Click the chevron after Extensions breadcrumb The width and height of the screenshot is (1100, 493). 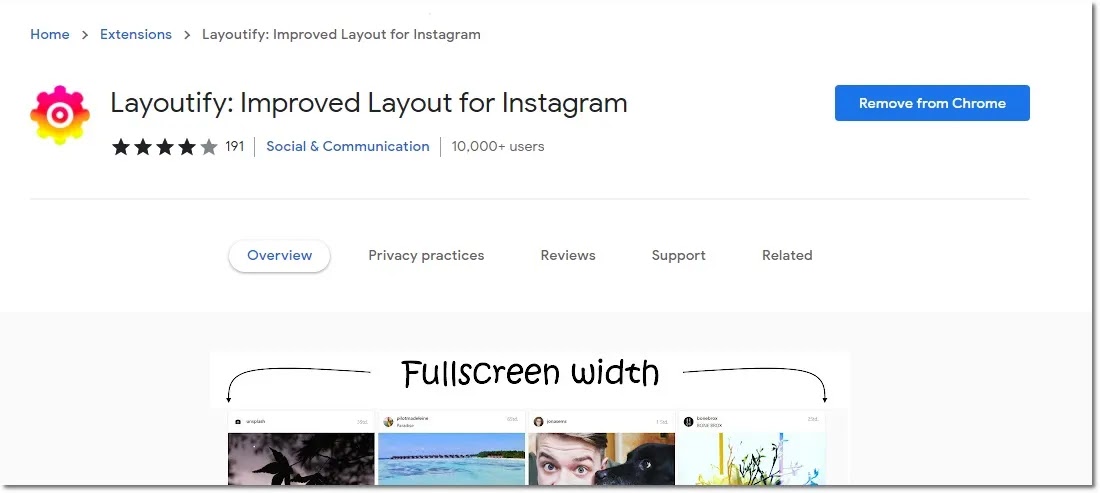(x=187, y=34)
